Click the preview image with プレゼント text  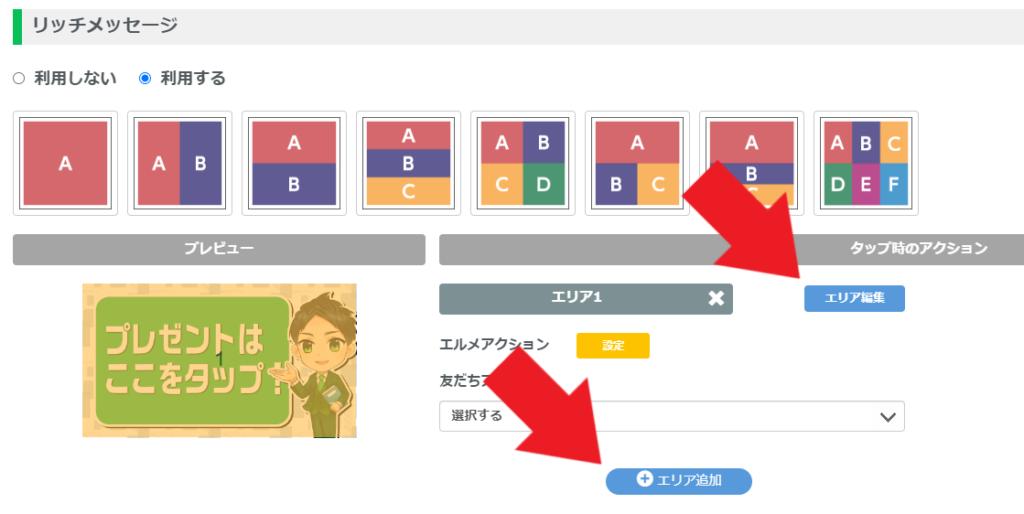tap(219, 360)
